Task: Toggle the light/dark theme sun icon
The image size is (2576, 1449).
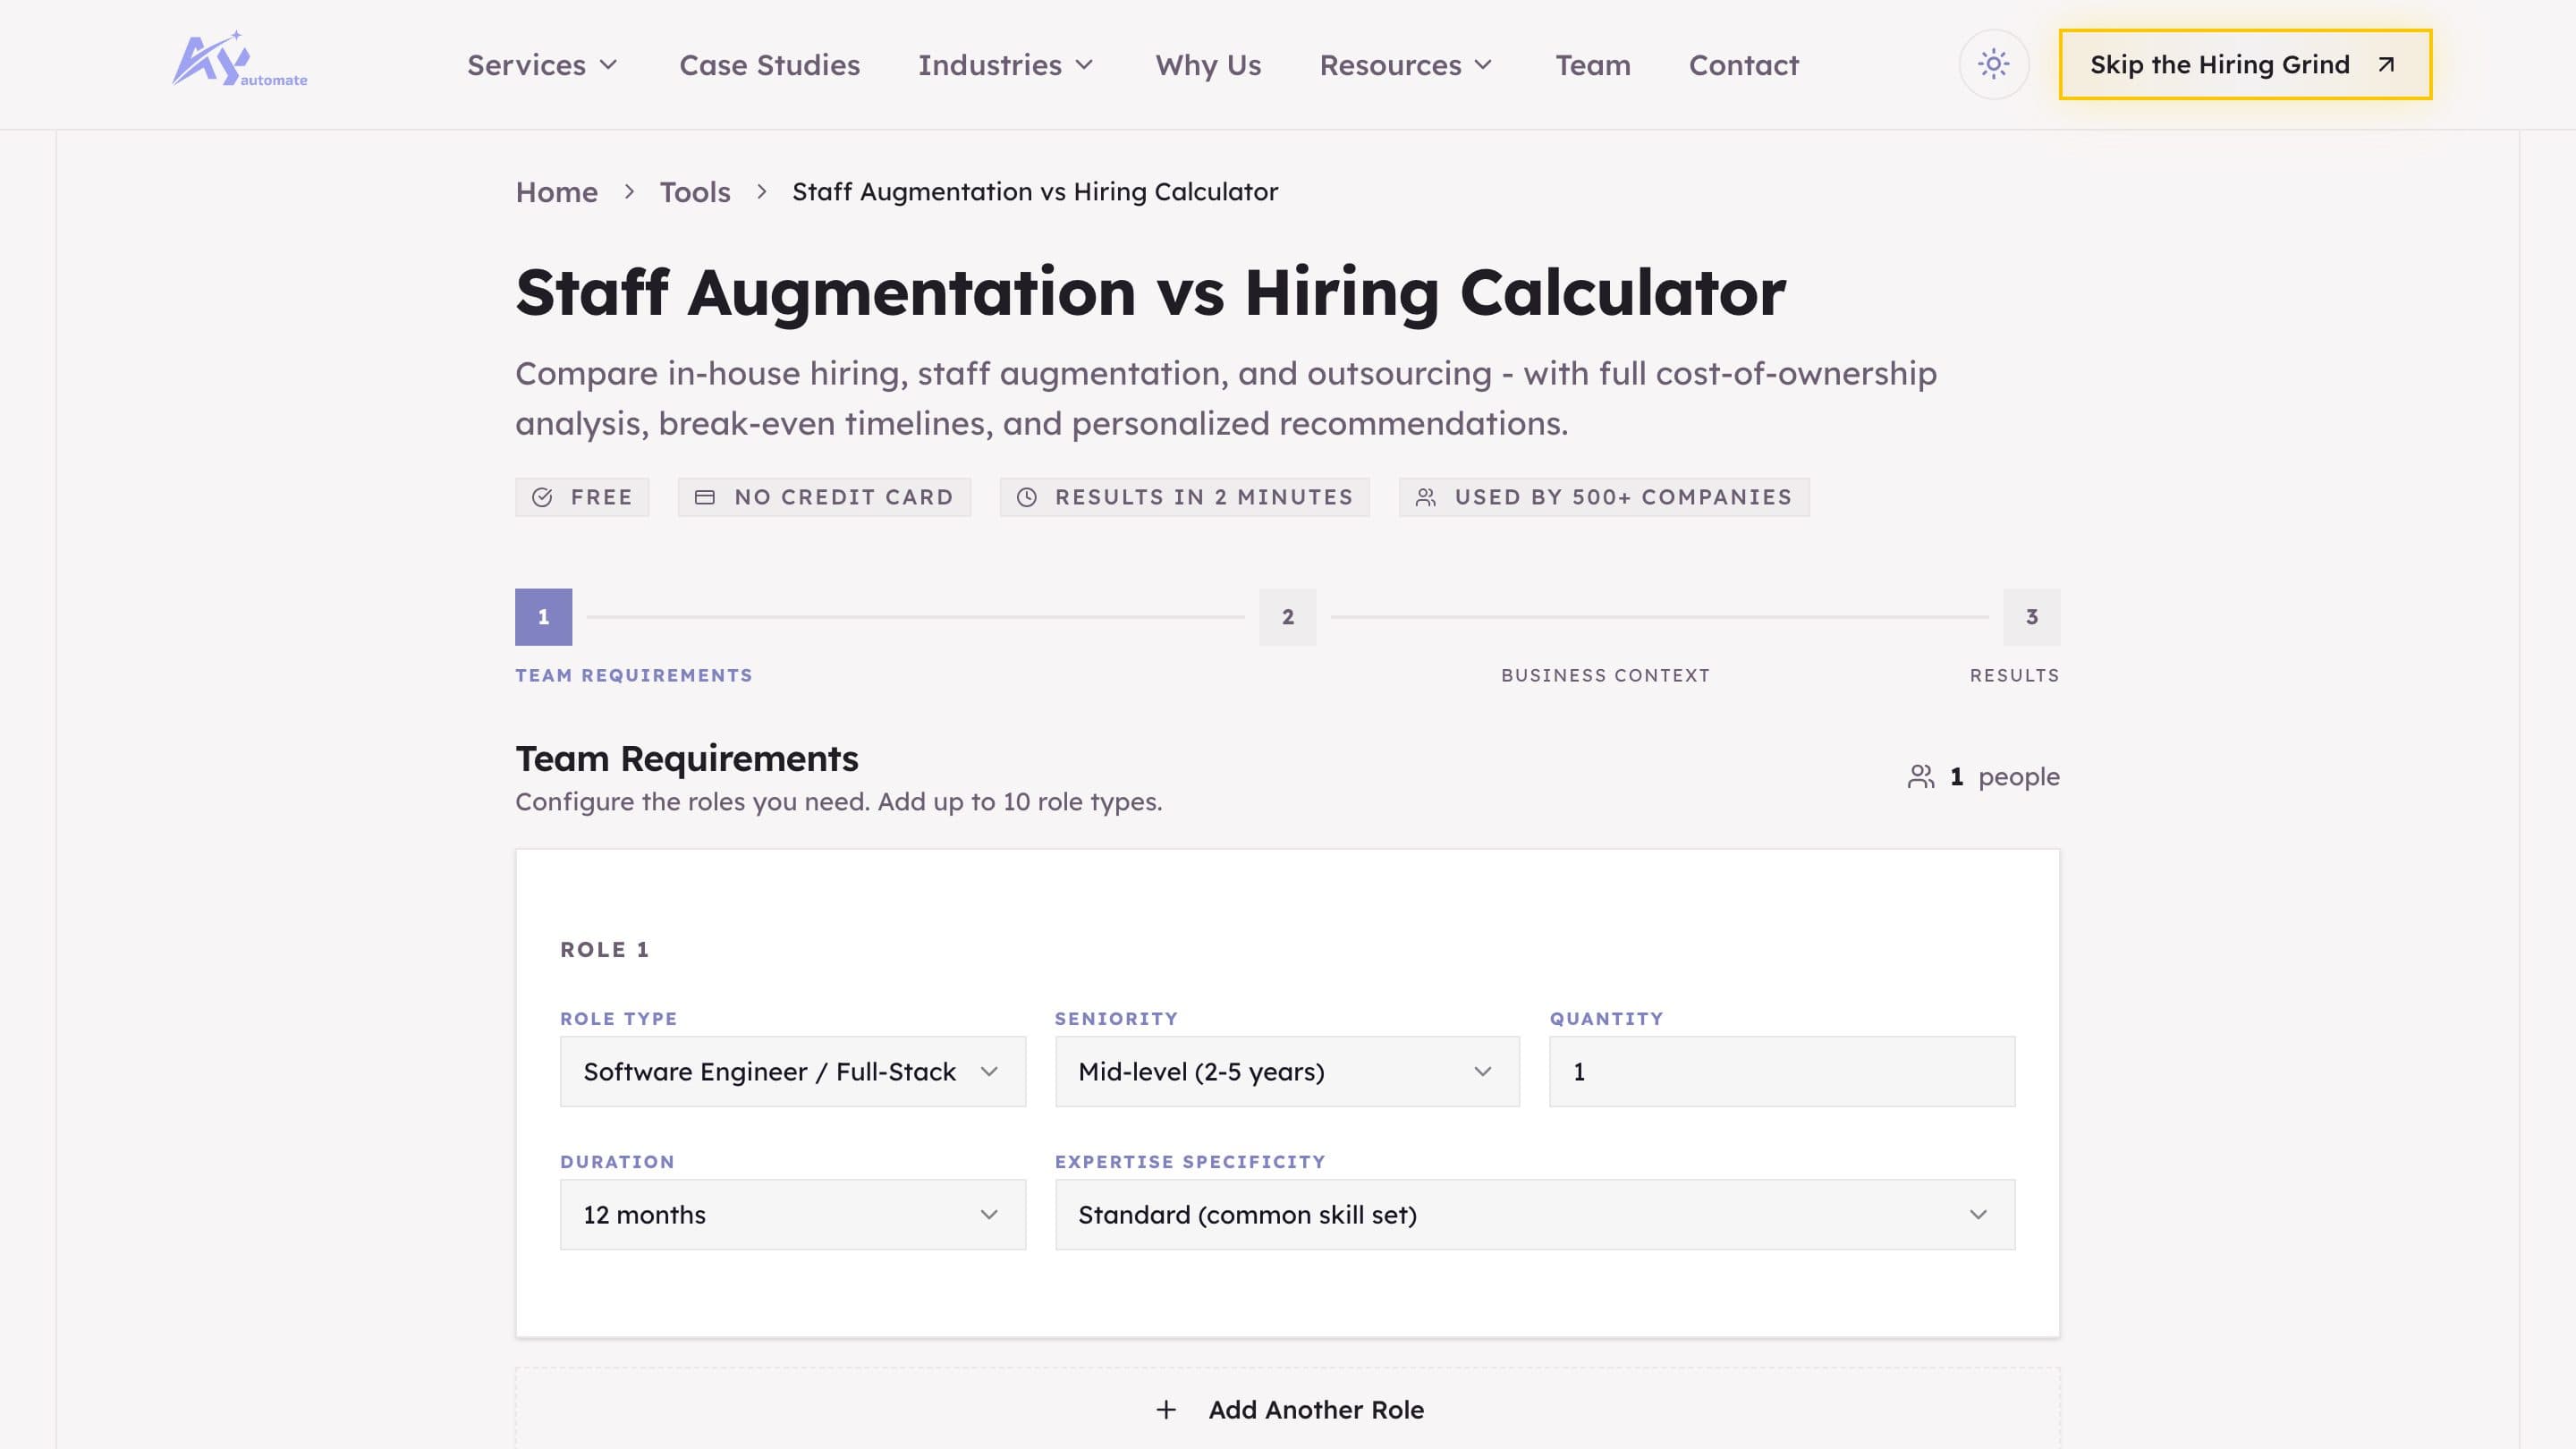Action: click(1993, 64)
